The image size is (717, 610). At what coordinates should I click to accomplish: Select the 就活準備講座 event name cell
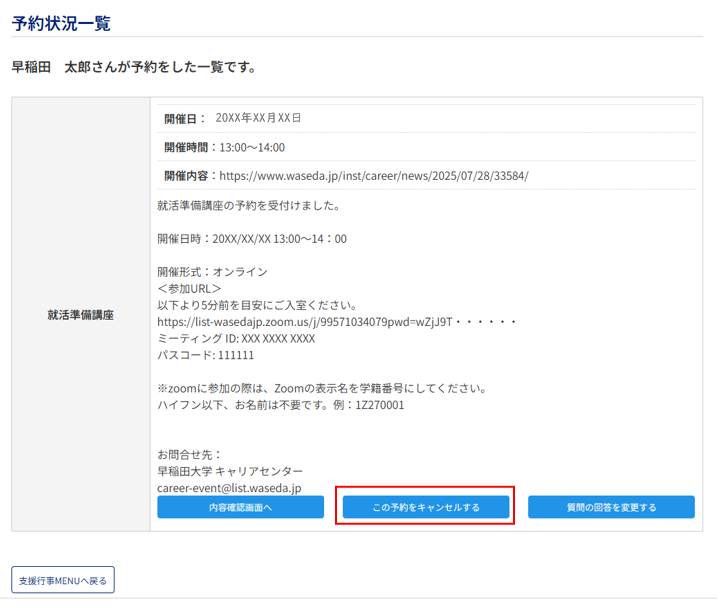click(x=80, y=314)
